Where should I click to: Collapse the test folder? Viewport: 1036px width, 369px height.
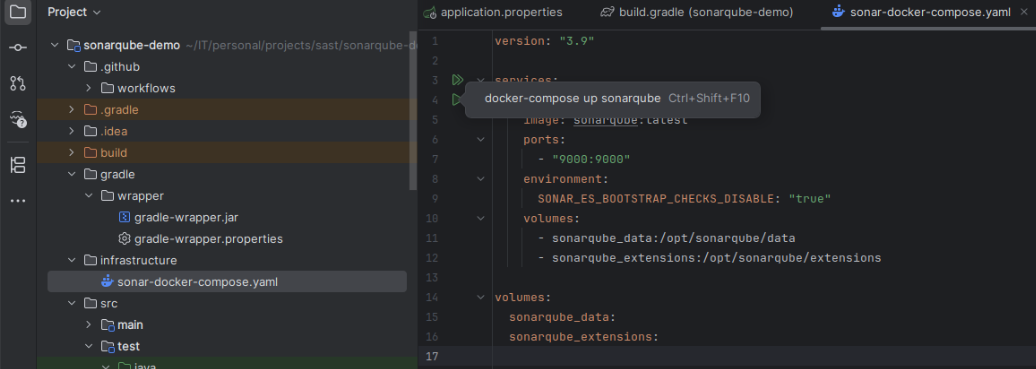click(x=89, y=346)
